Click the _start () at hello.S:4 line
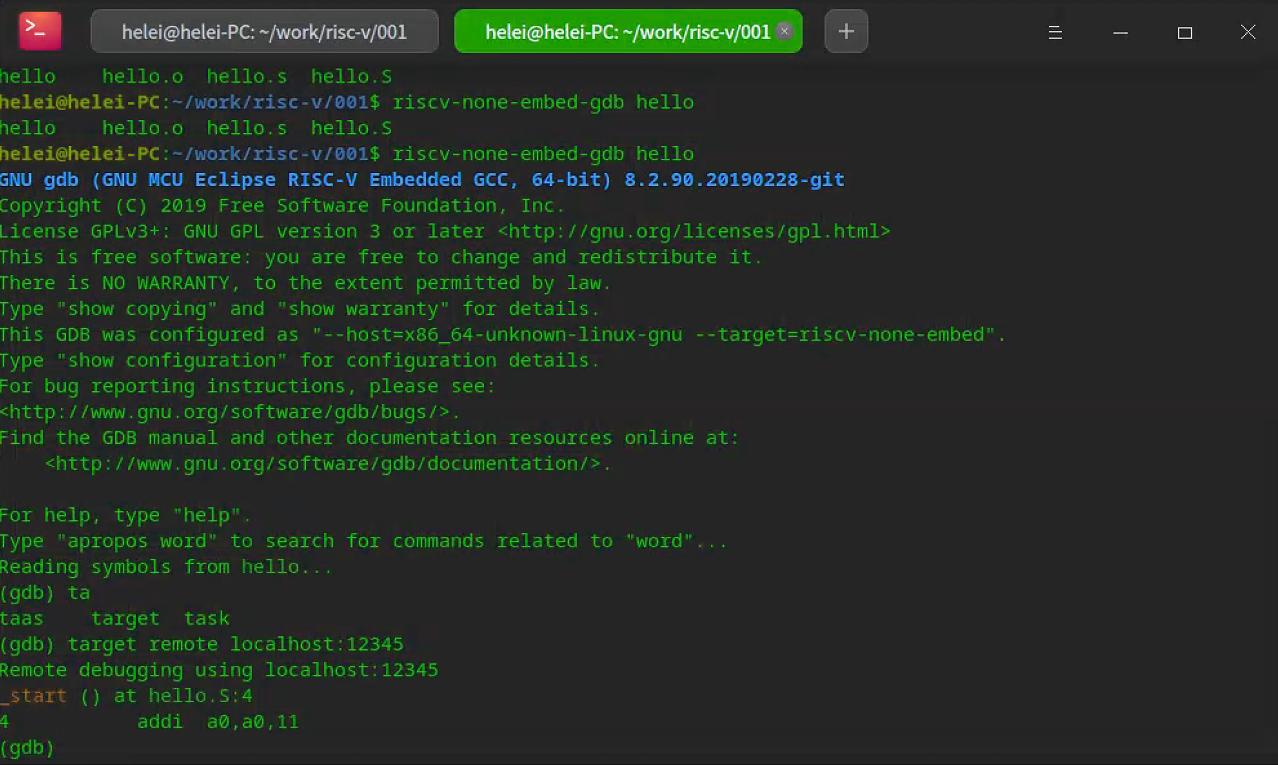 pos(125,695)
